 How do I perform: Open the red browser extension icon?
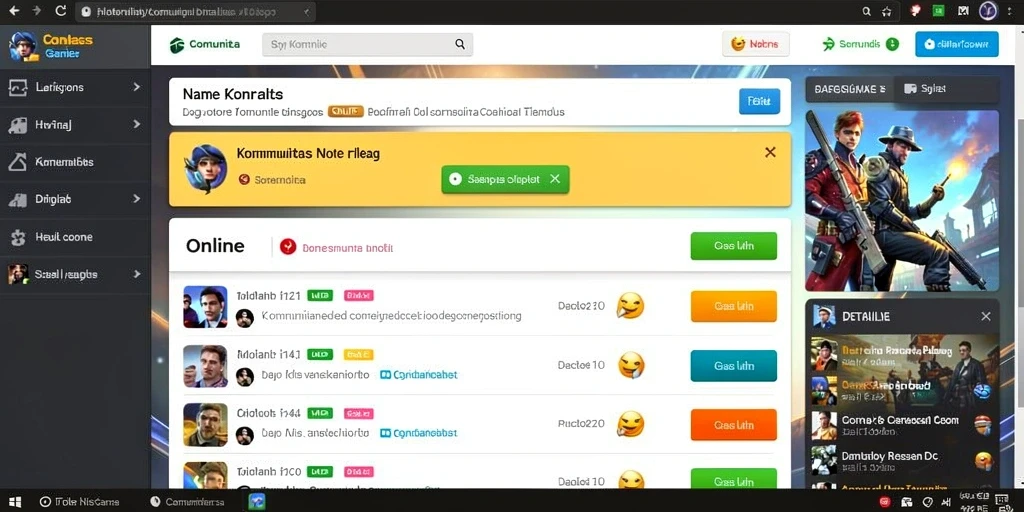tap(915, 10)
